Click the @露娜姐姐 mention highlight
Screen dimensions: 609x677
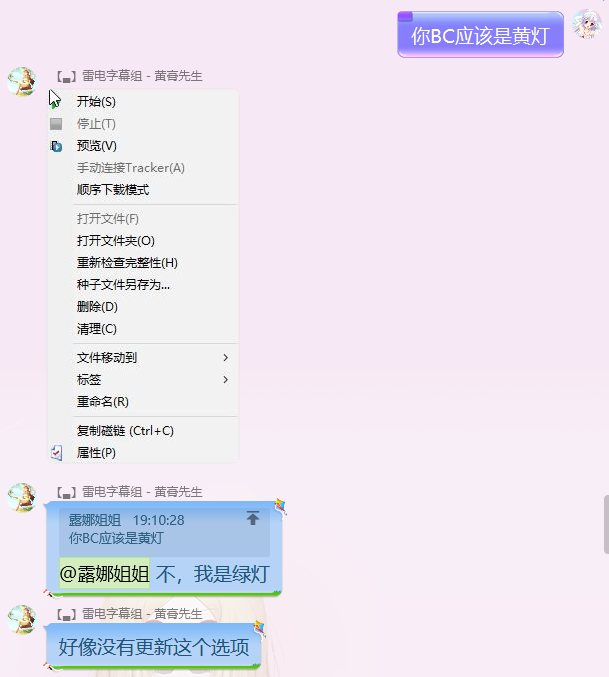[104, 573]
